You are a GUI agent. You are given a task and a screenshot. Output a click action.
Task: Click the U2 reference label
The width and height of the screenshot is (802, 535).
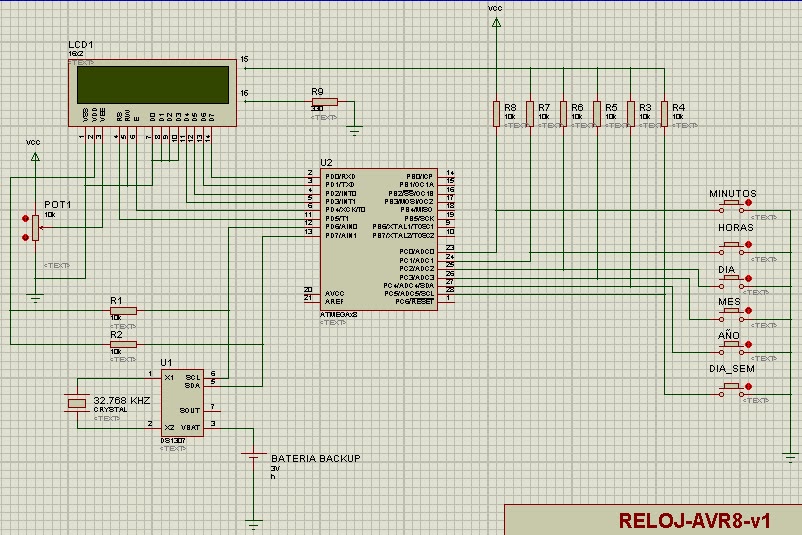326,163
